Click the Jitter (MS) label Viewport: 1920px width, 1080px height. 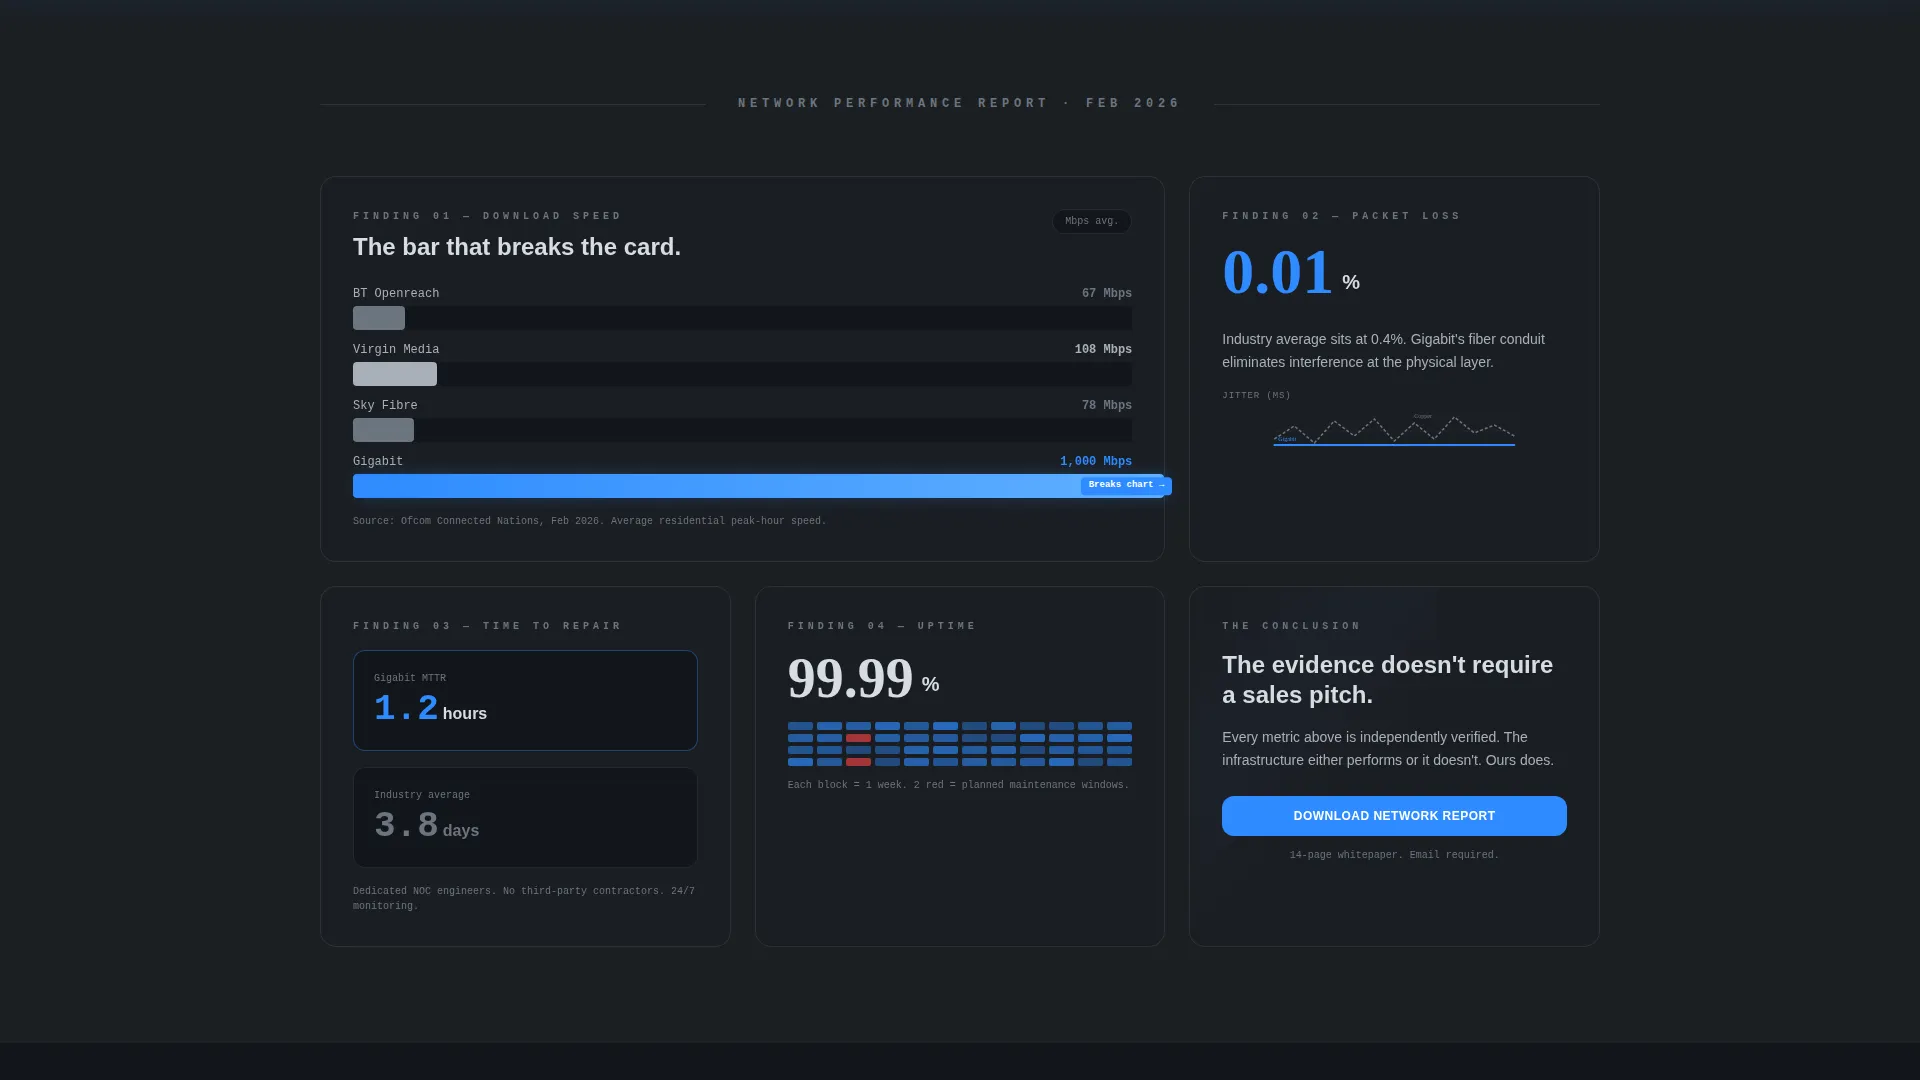point(1256,396)
